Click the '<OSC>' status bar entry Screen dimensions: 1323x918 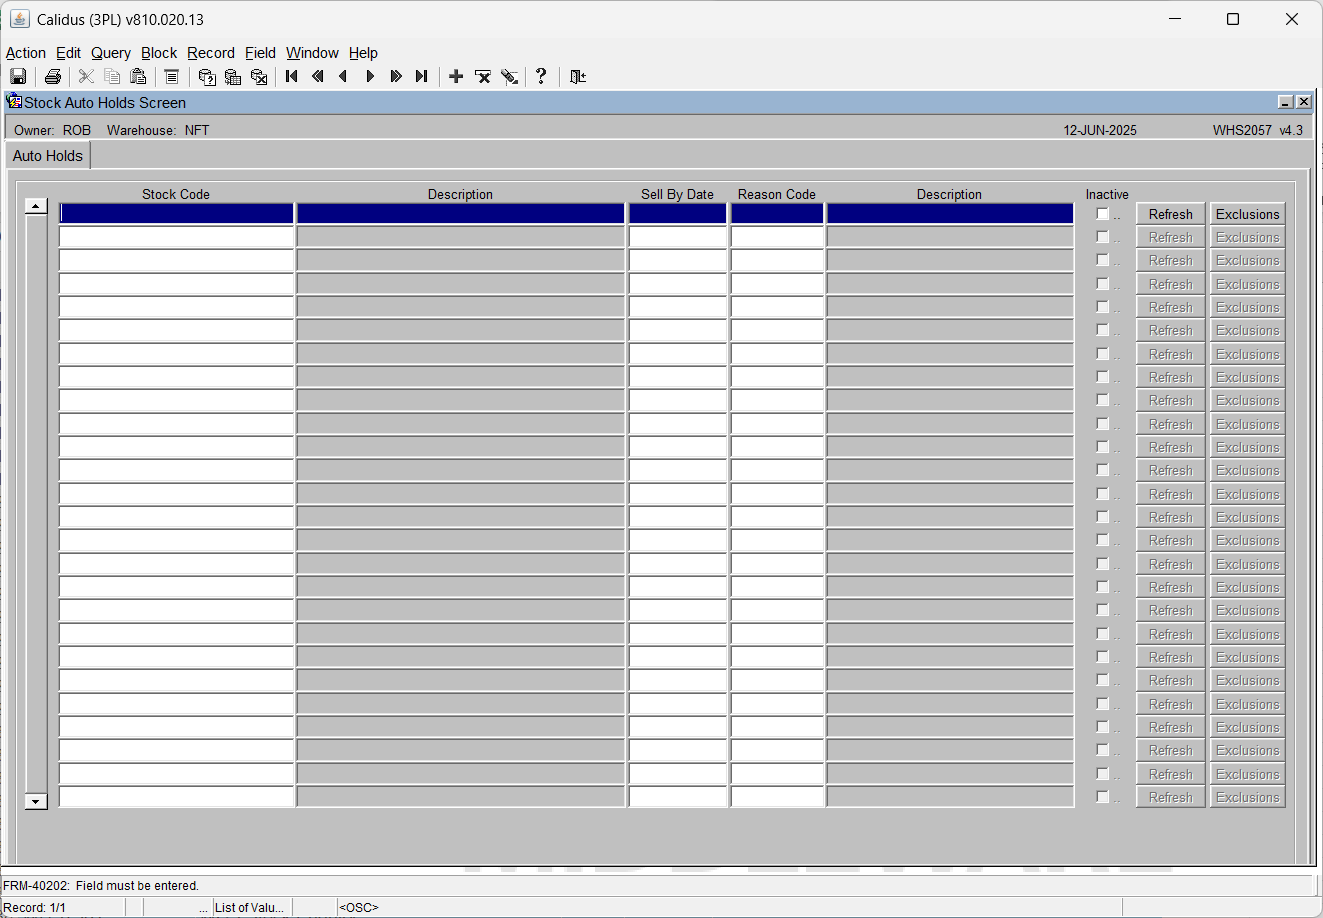tap(359, 908)
